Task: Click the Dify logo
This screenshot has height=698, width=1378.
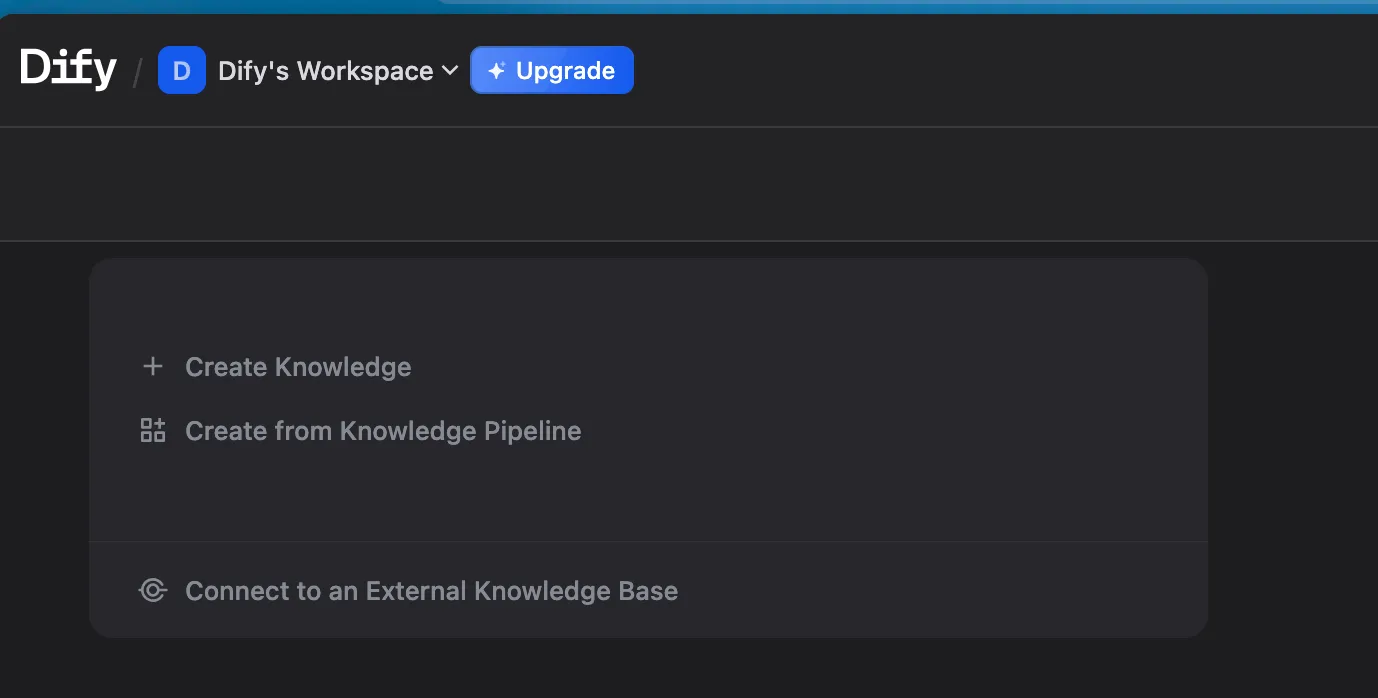Action: (x=68, y=69)
